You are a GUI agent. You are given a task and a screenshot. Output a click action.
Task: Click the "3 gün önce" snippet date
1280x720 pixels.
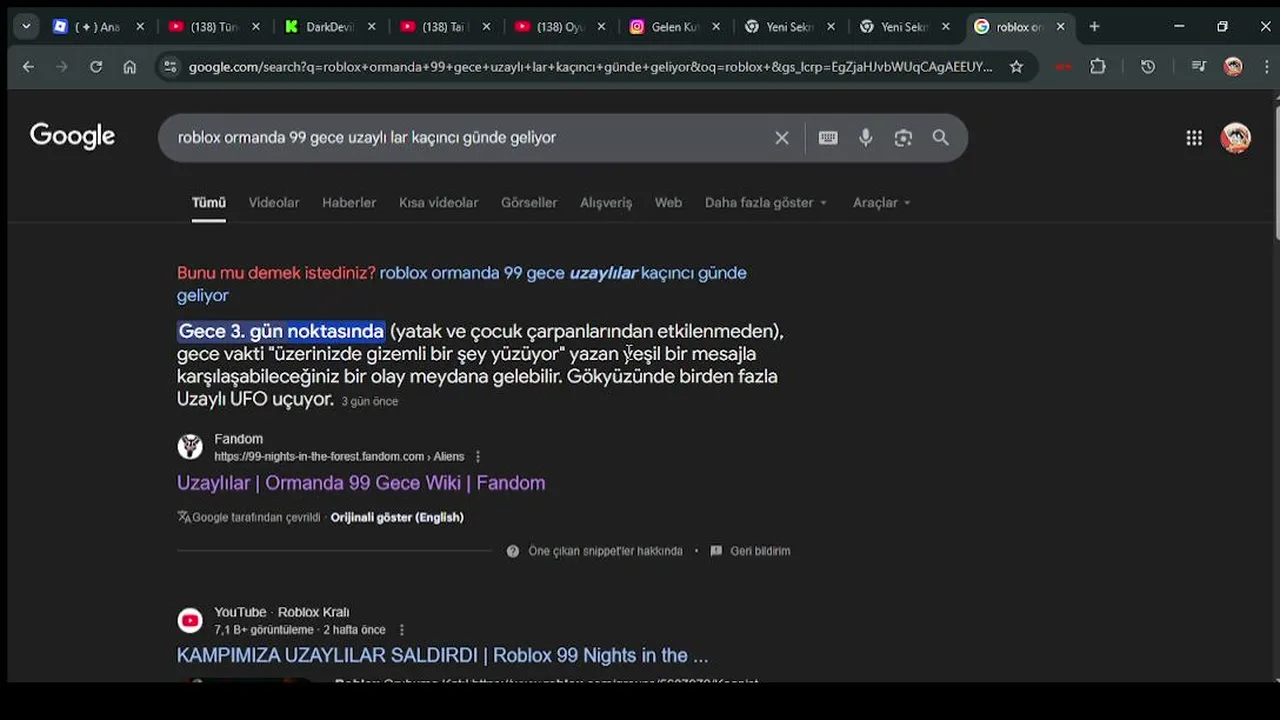(x=370, y=401)
